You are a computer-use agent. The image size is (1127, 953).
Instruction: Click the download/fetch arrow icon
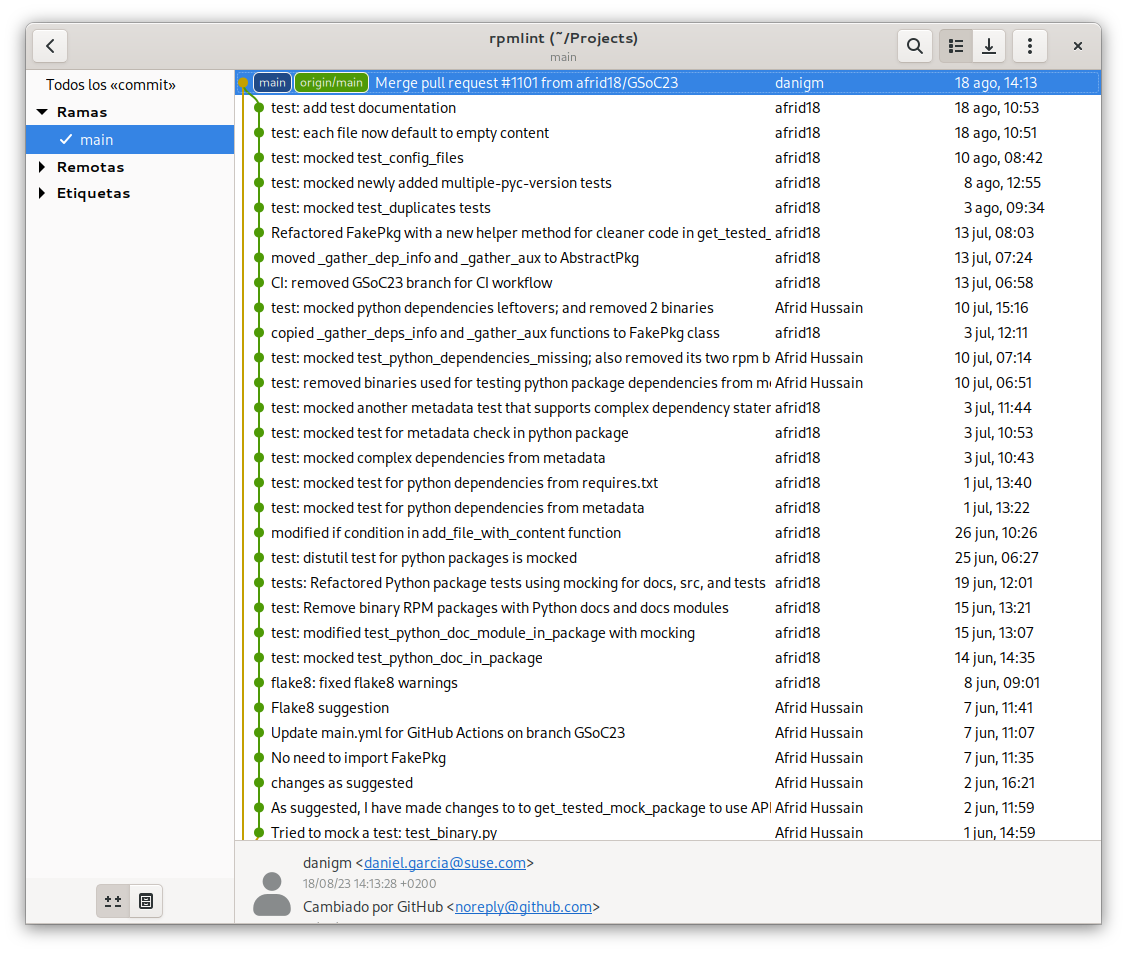[989, 46]
